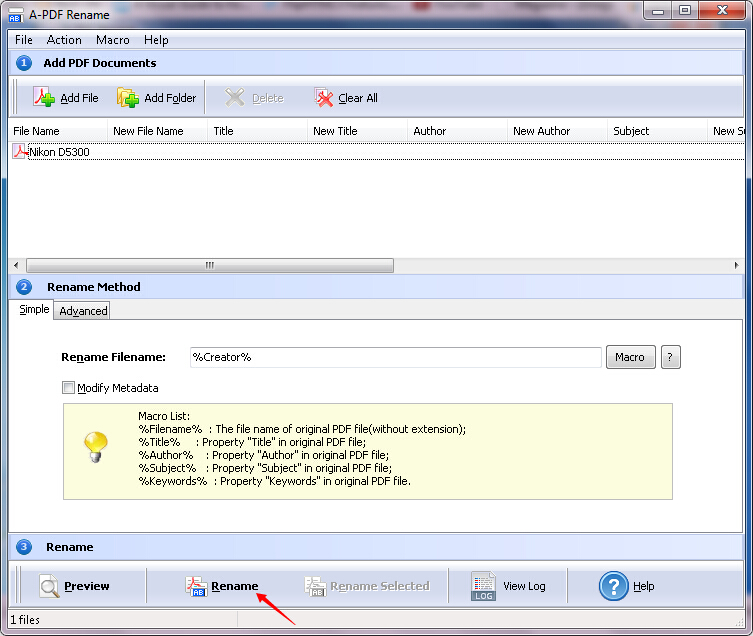The image size is (753, 636).
Task: Click the Rename Filename input field
Action: click(396, 357)
